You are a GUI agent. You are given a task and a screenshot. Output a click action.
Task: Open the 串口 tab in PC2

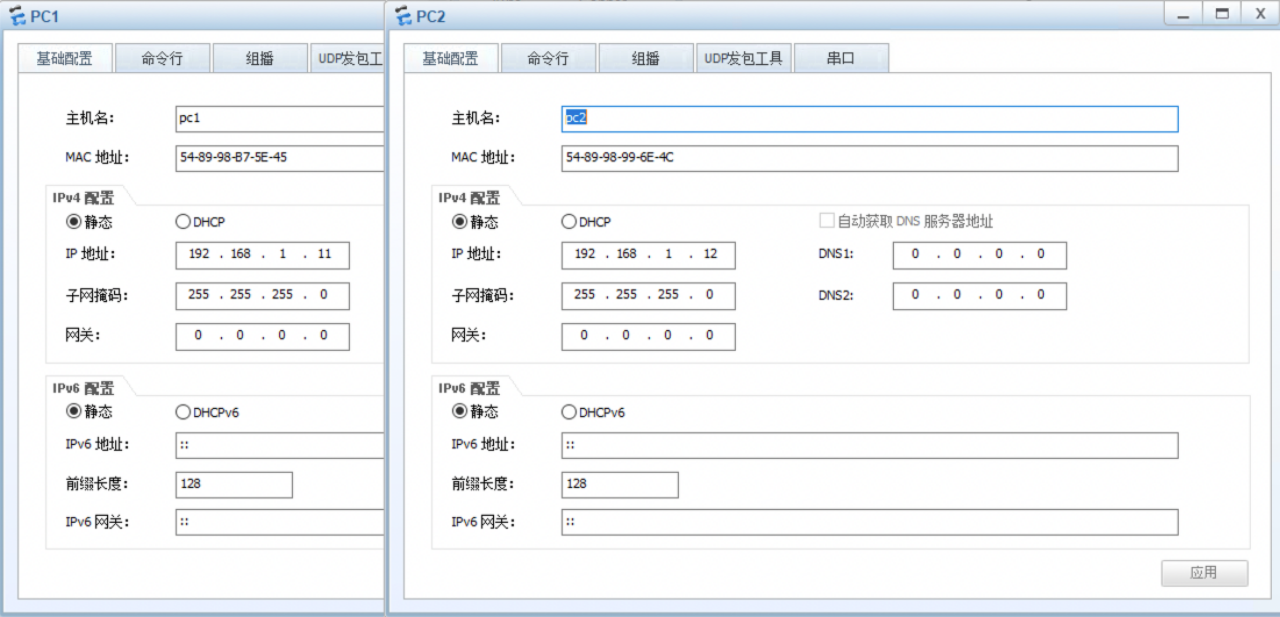[x=841, y=59]
